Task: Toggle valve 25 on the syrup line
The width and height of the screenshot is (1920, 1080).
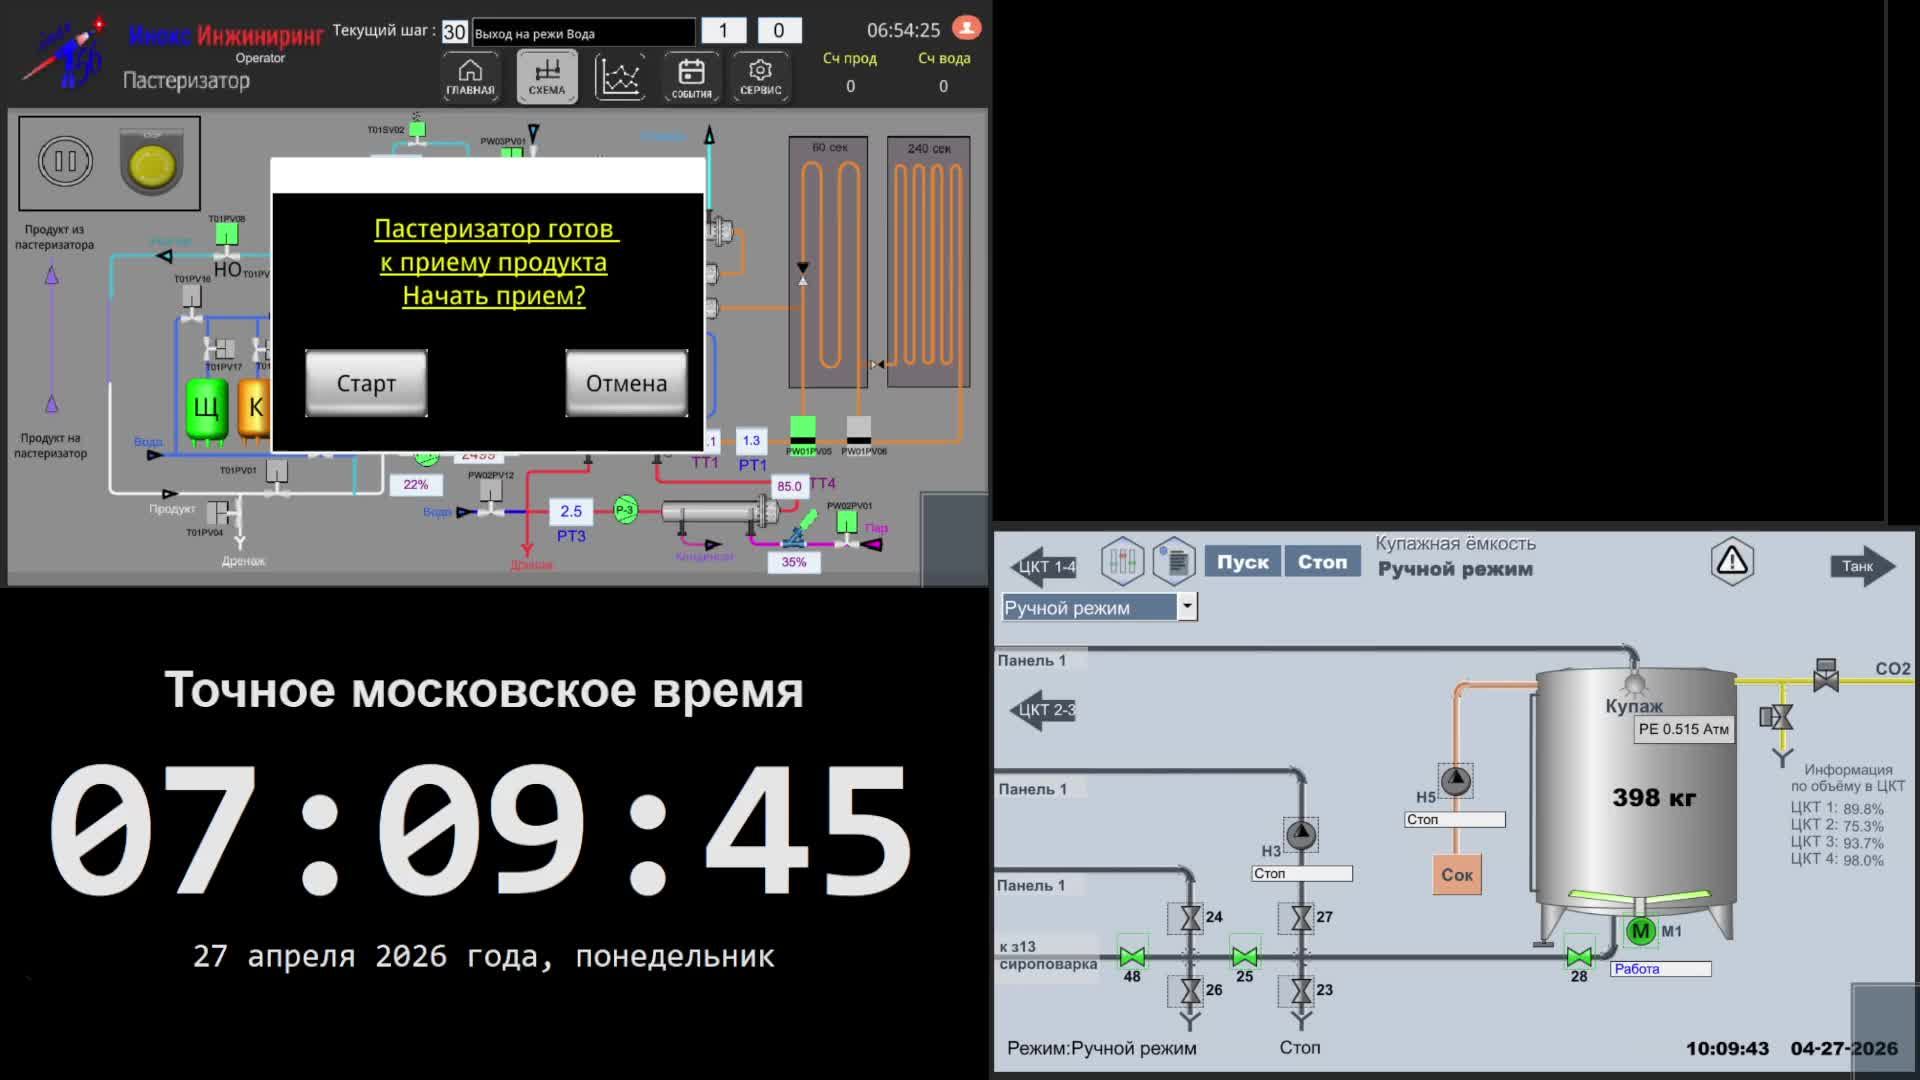Action: click(x=1244, y=957)
